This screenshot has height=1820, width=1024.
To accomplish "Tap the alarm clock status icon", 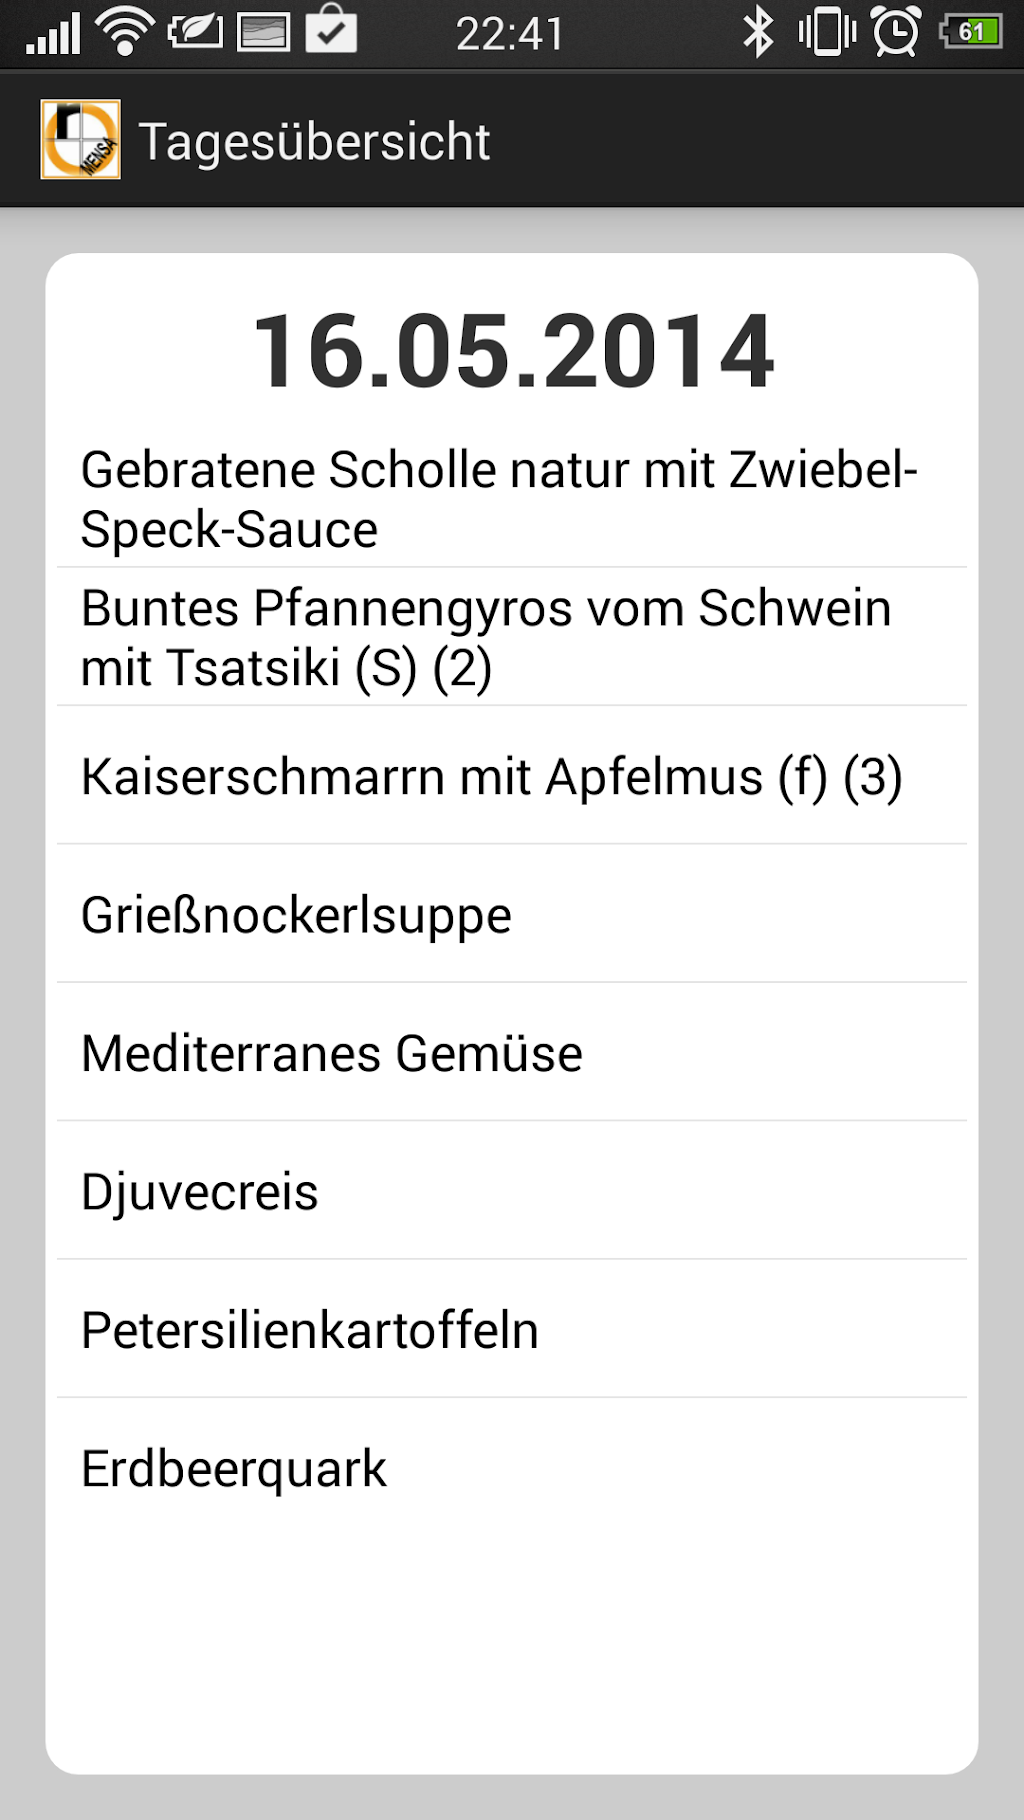I will point(896,32).
